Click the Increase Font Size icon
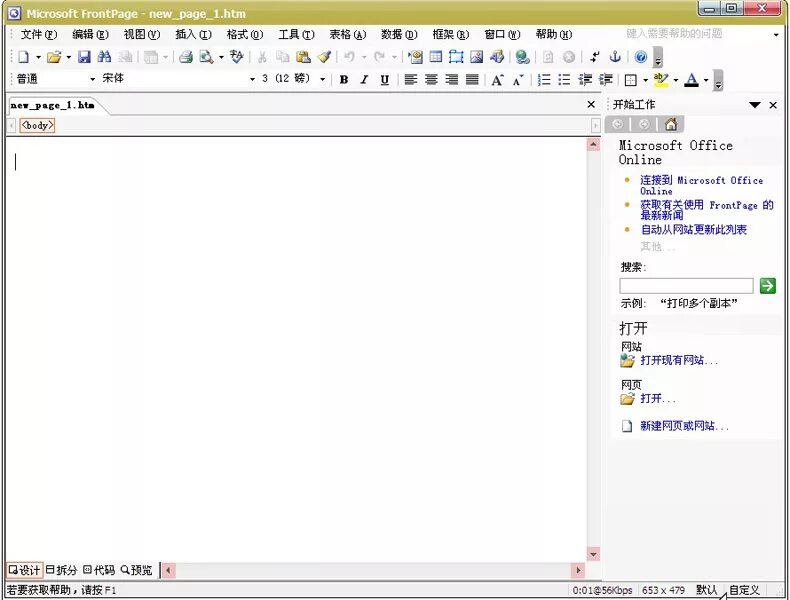Image resolution: width=790 pixels, height=600 pixels. point(497,80)
